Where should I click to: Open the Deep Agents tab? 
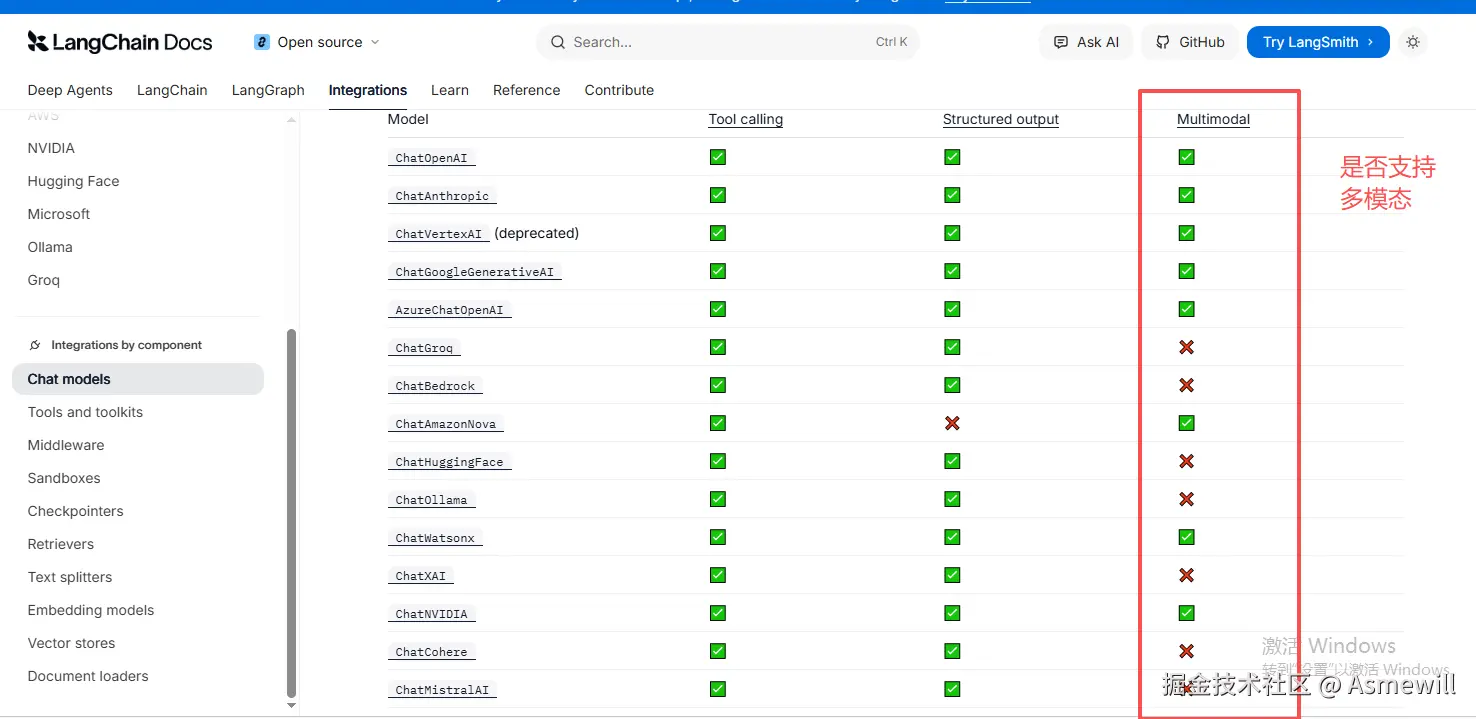pyautogui.click(x=70, y=90)
